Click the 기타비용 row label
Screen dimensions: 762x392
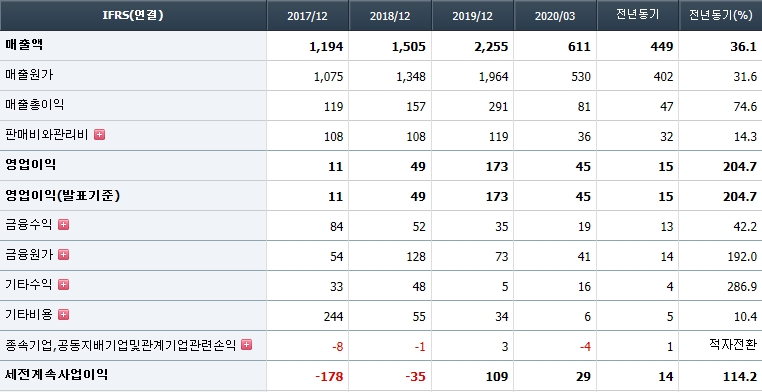click(29, 315)
